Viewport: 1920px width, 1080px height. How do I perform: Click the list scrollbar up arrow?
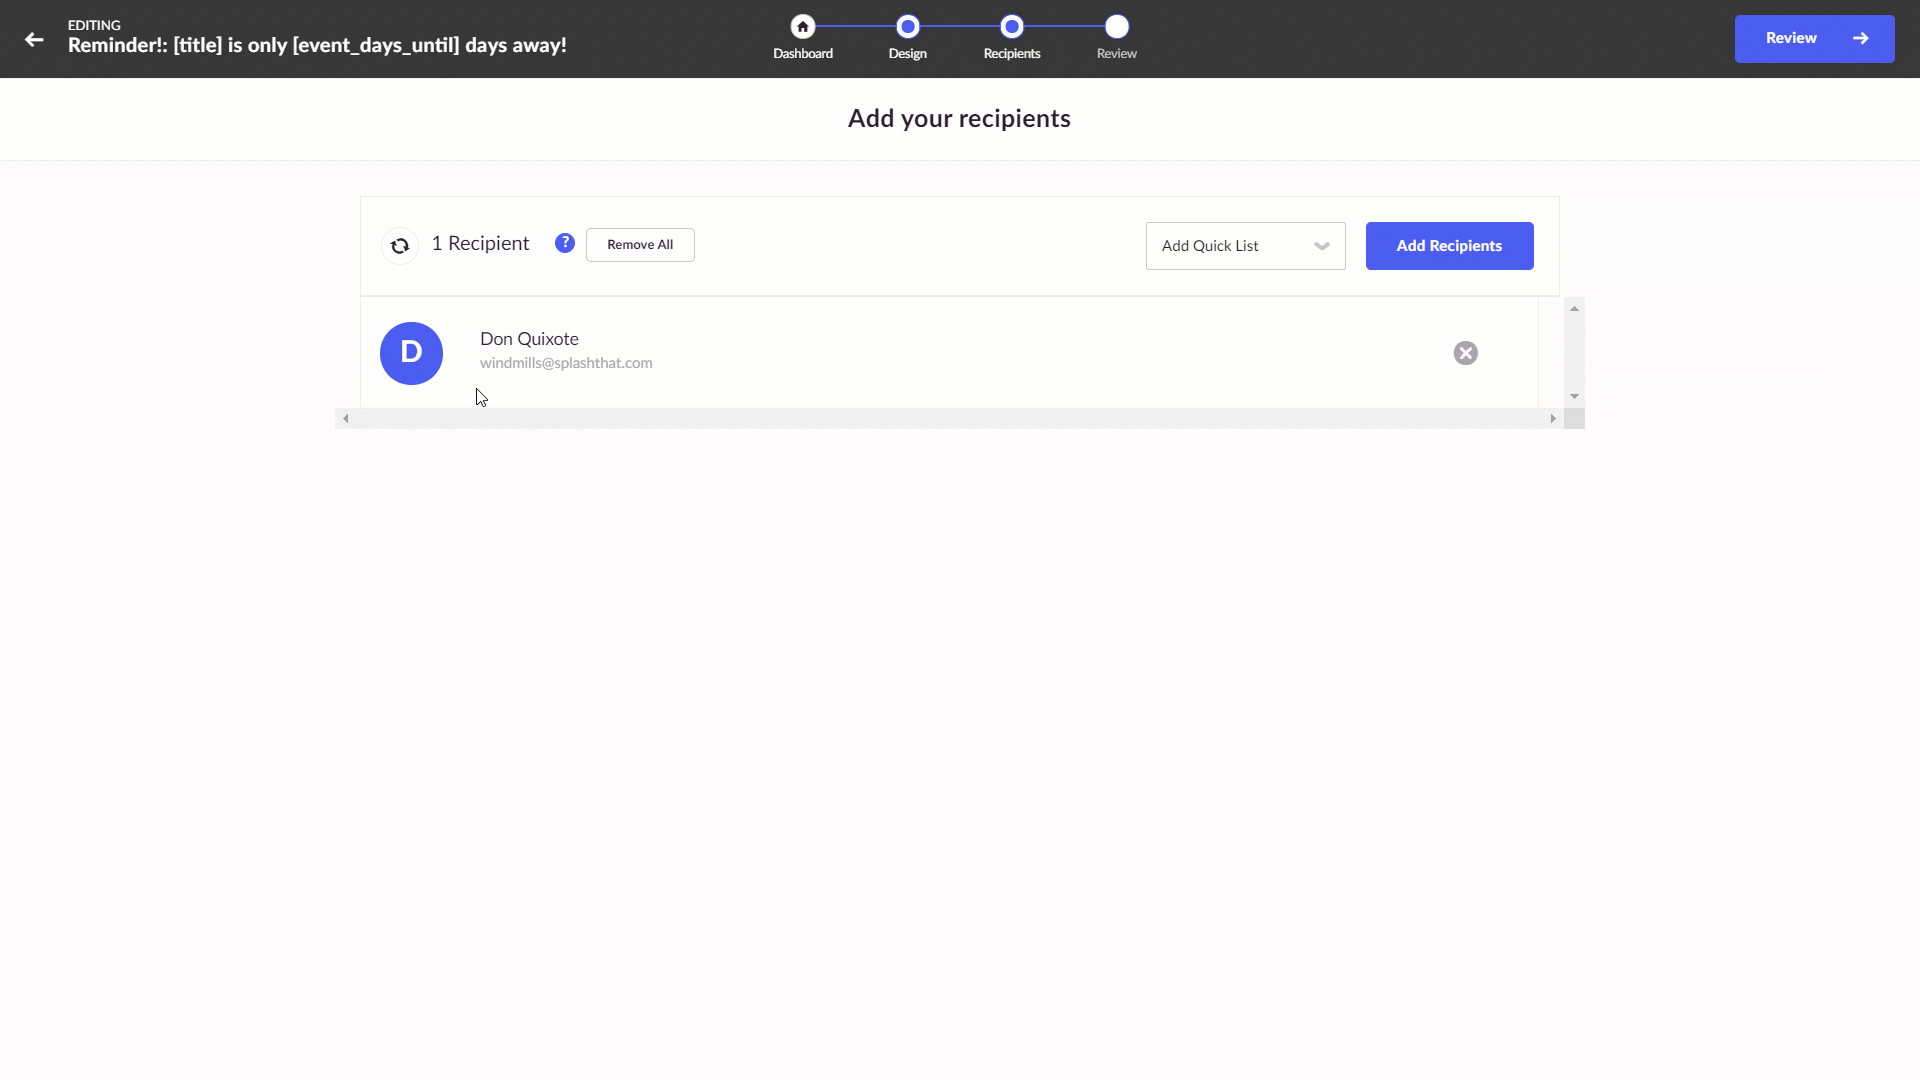[x=1574, y=309]
